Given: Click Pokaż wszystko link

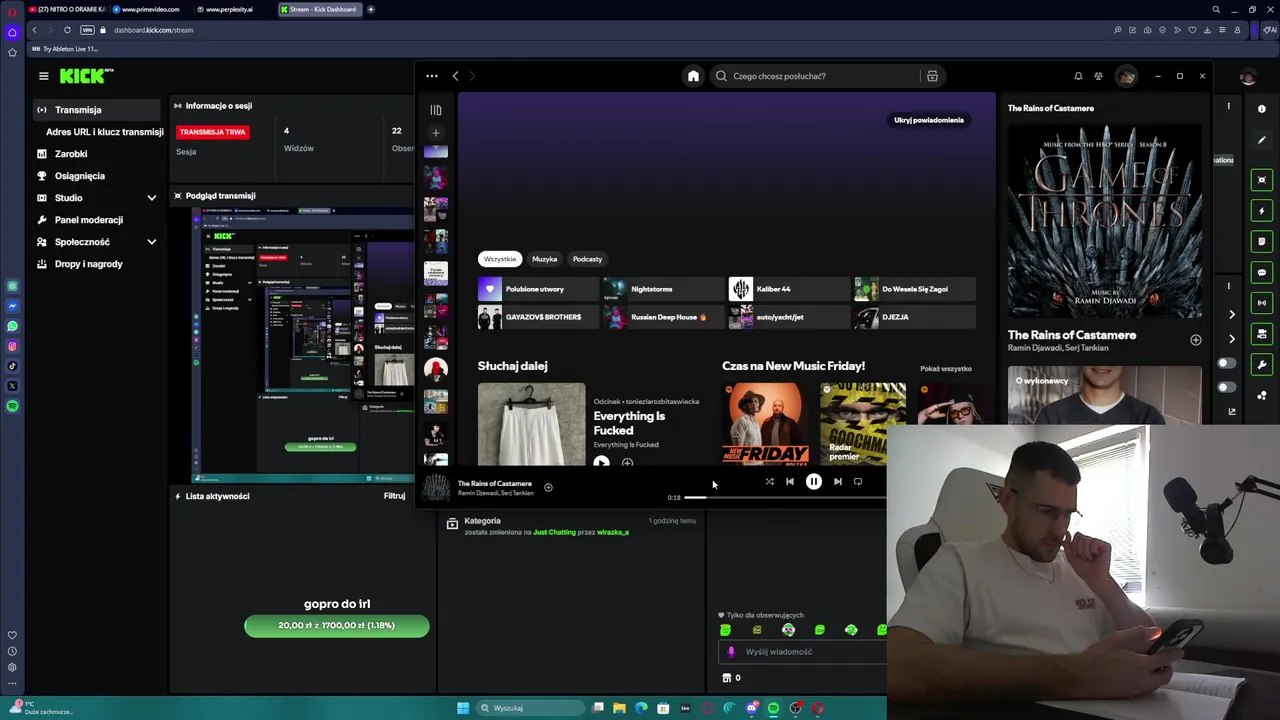Looking at the screenshot, I should [946, 369].
